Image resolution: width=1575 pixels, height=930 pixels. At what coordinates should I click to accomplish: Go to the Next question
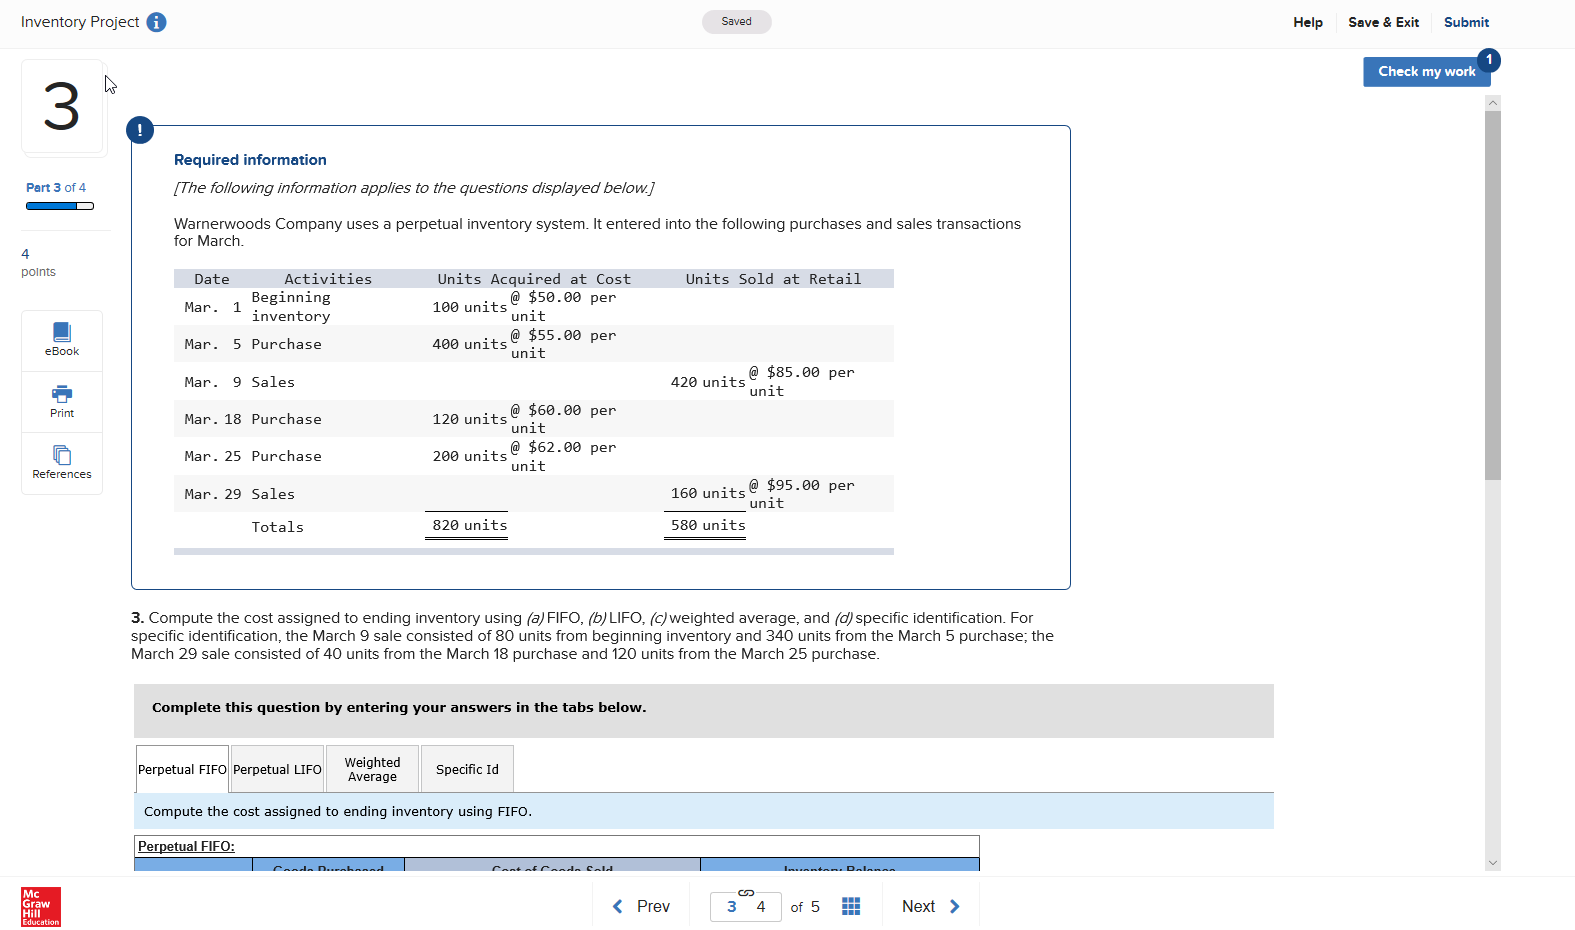(x=931, y=906)
